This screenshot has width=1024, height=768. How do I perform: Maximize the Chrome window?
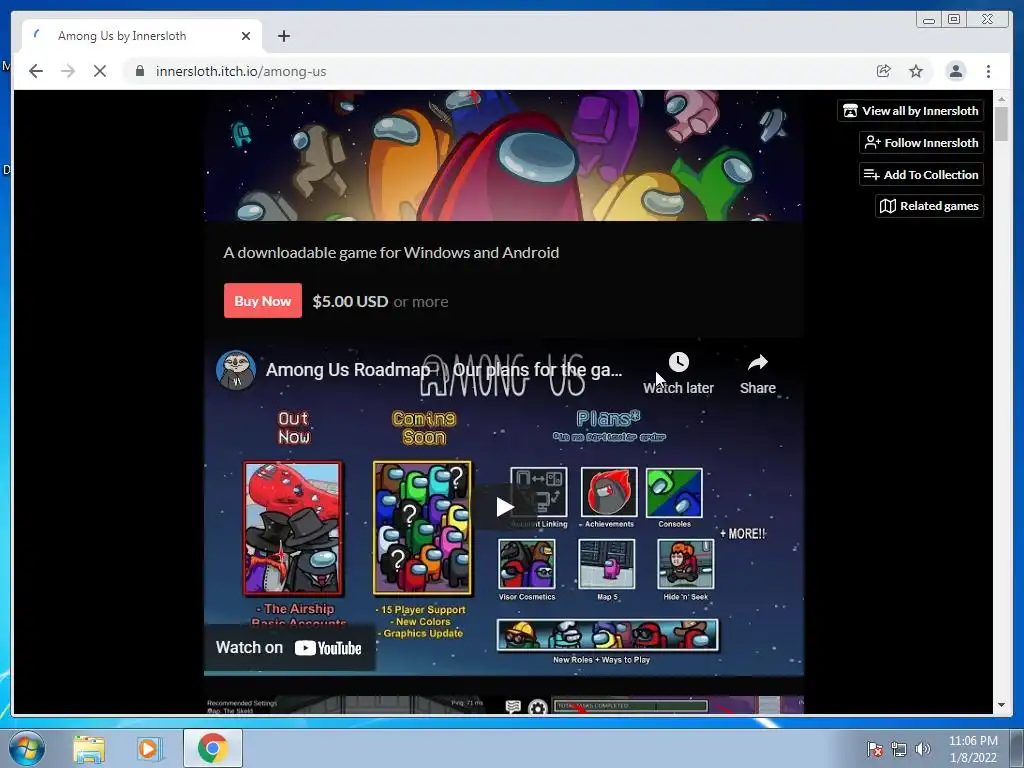pyautogui.click(x=954, y=20)
